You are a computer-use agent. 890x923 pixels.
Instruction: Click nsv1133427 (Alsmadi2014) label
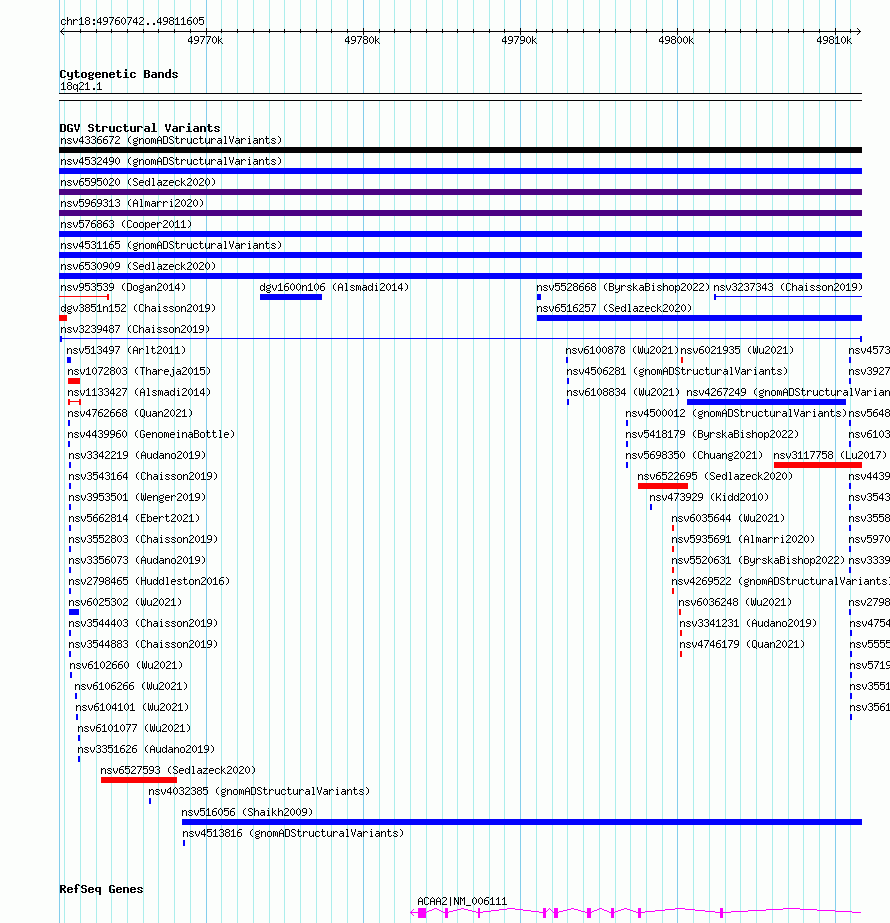(139, 393)
